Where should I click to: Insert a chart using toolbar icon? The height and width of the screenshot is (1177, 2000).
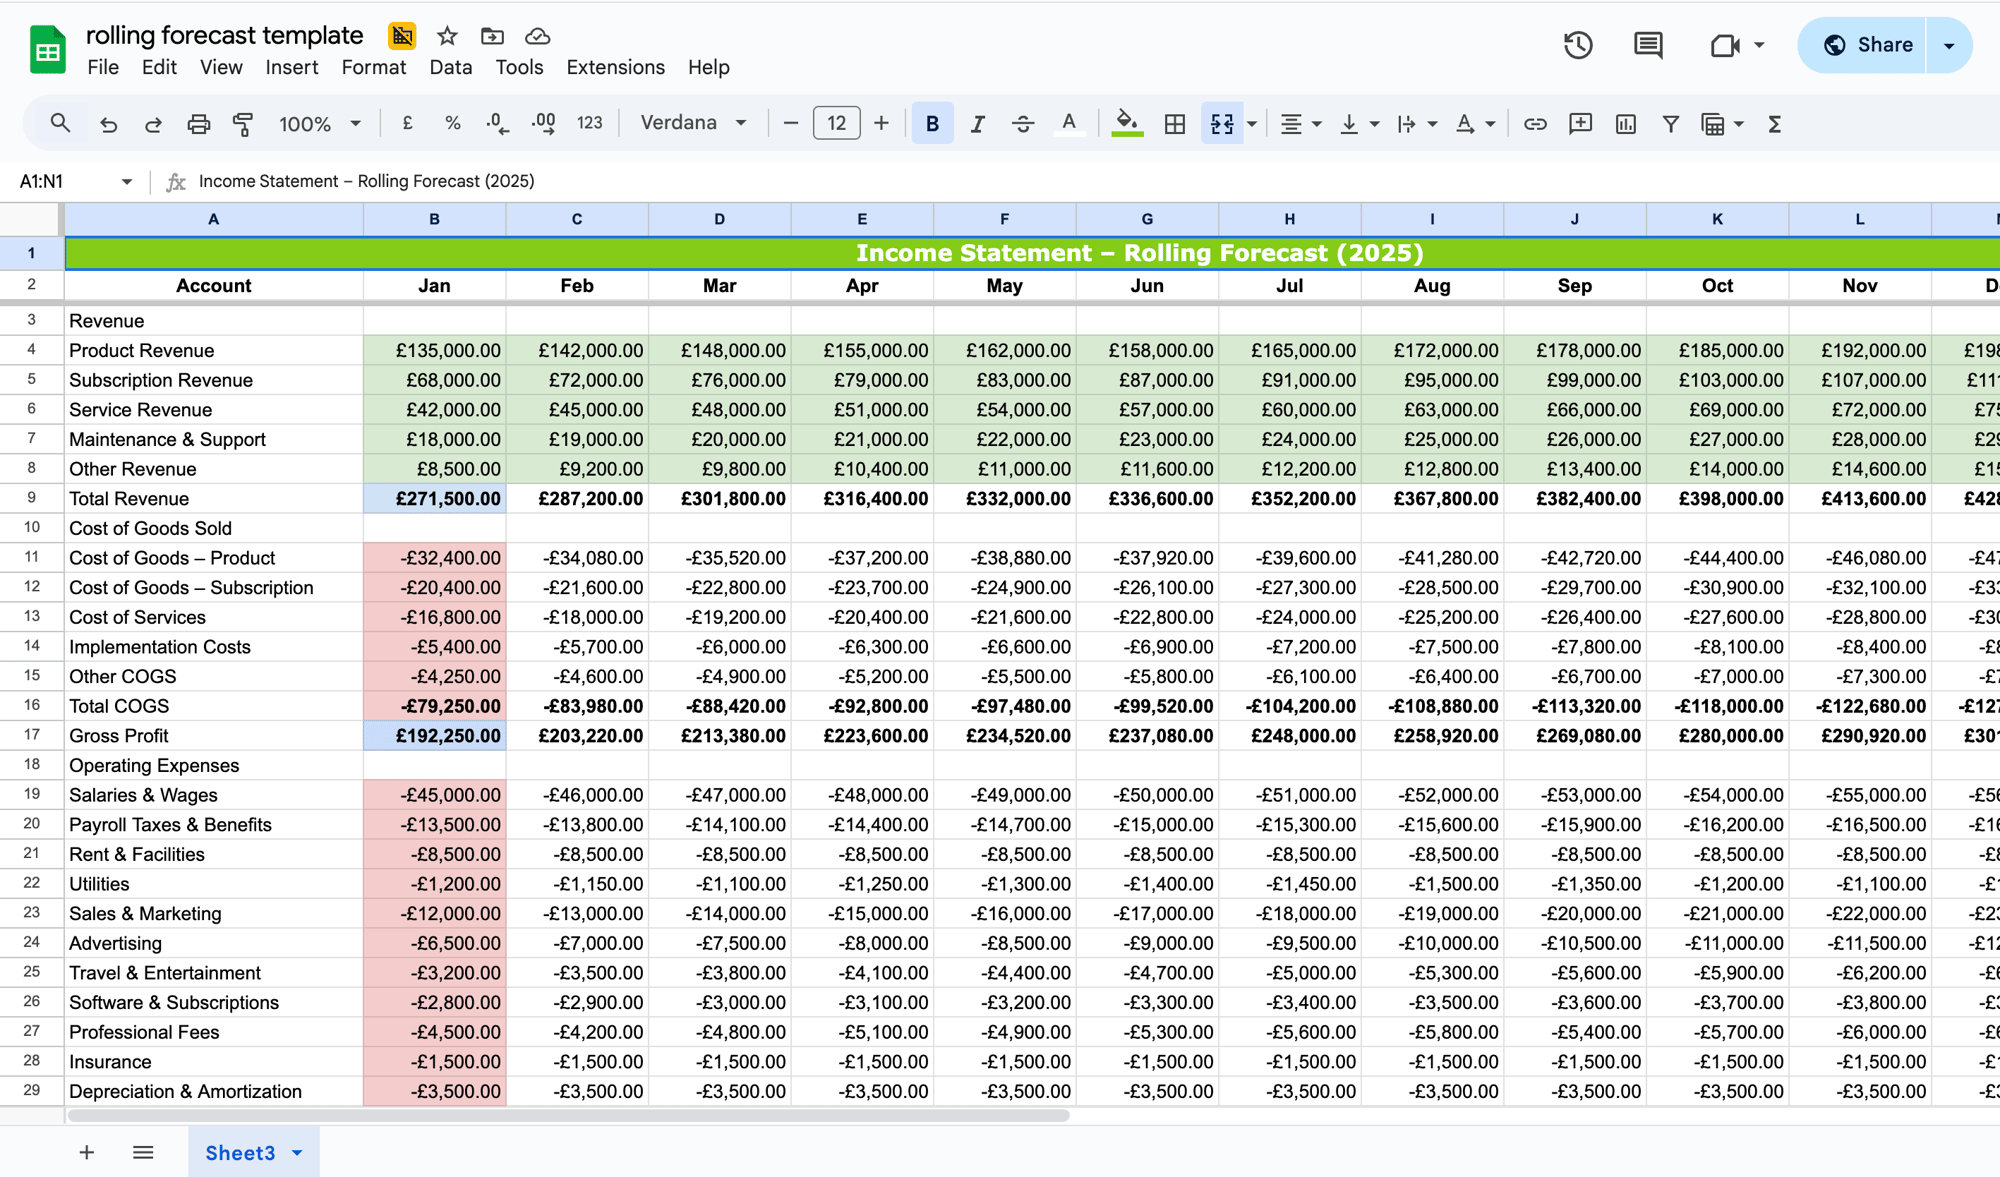(x=1625, y=124)
